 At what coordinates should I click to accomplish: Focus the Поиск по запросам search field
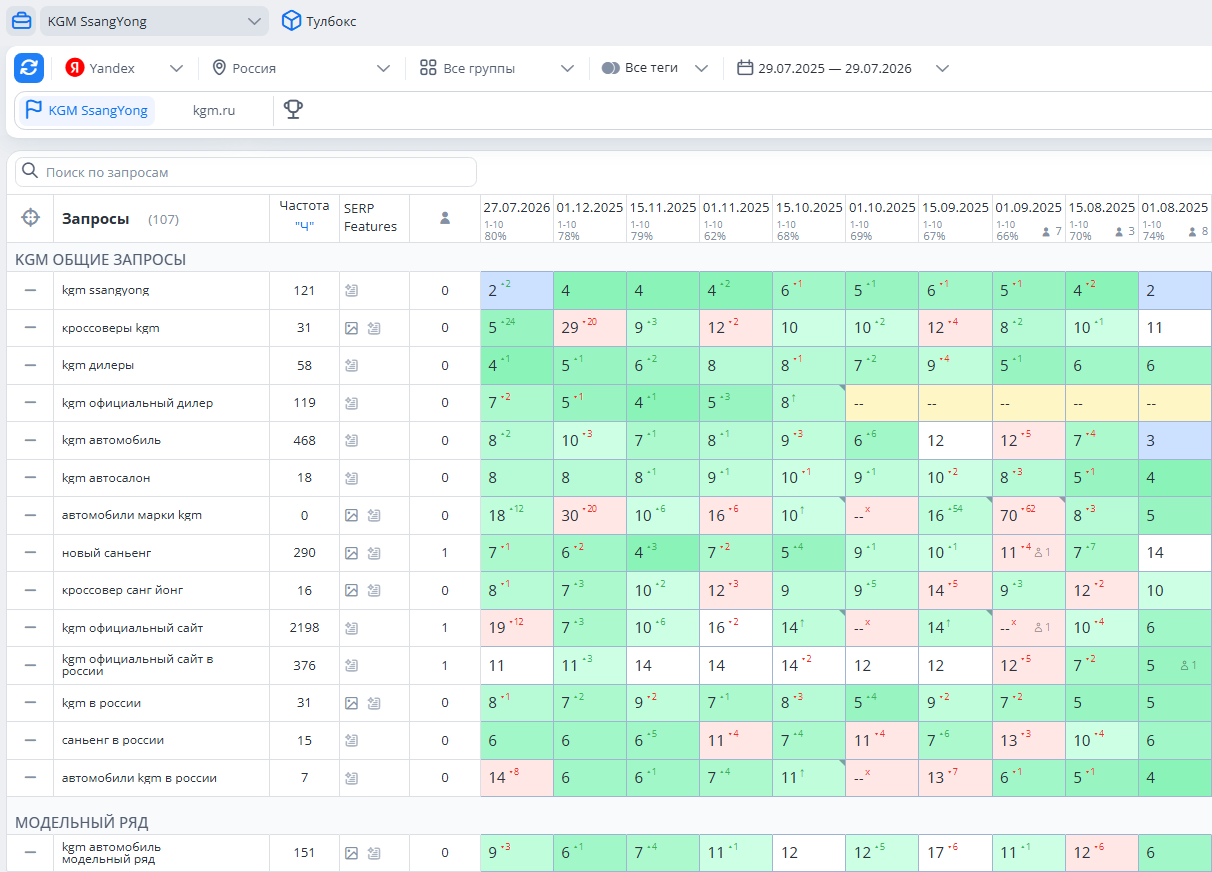coord(246,172)
